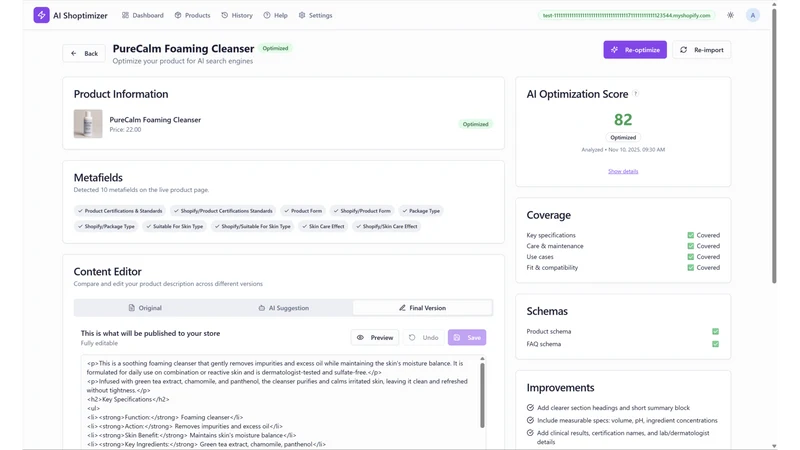Viewport: 800px width, 450px height.
Task: Click the myshopify.com store domain badge
Action: click(x=626, y=15)
